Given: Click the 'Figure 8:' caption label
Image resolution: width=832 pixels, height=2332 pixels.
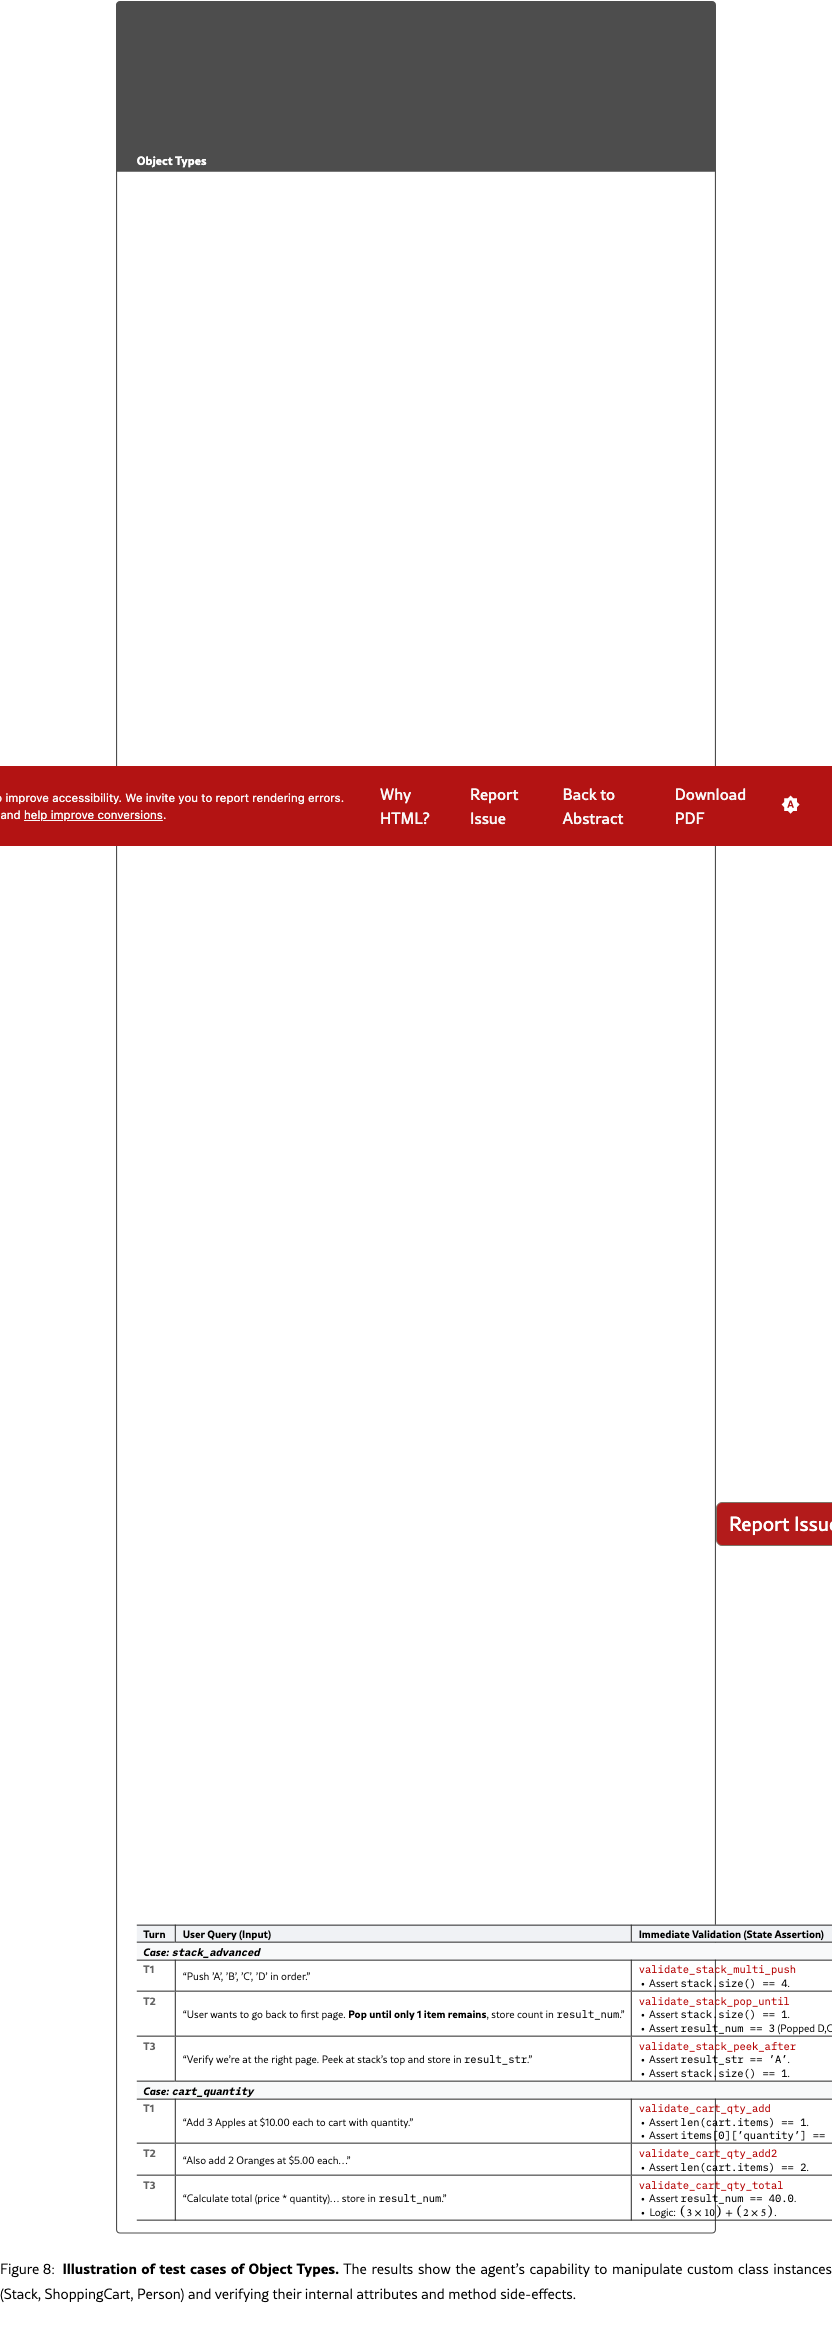Looking at the screenshot, I should pyautogui.click(x=27, y=2269).
